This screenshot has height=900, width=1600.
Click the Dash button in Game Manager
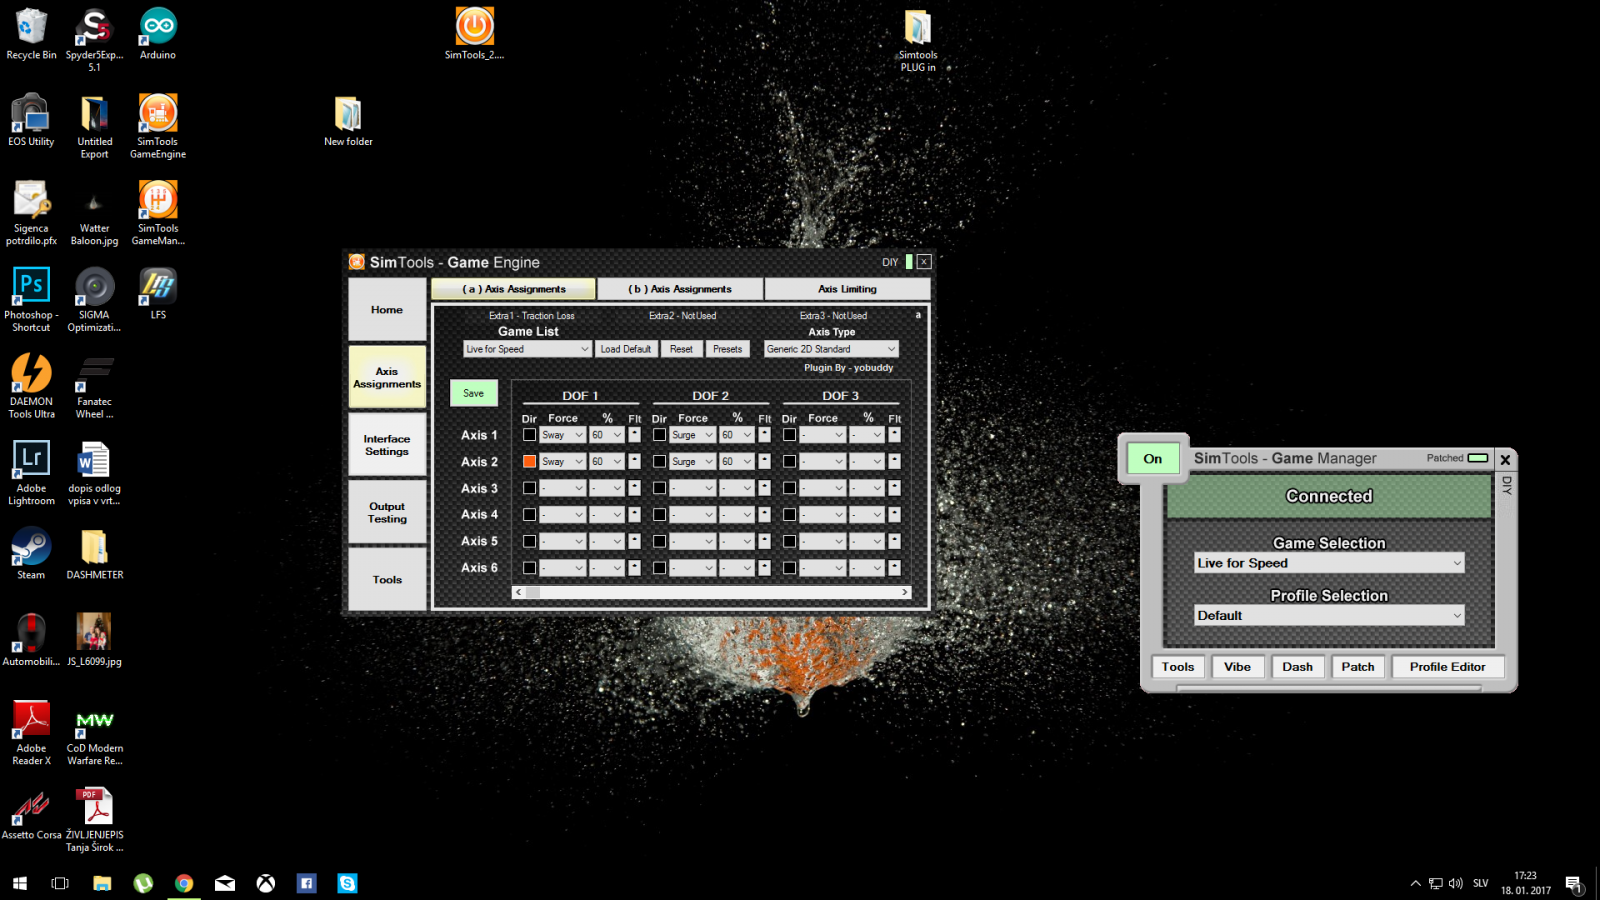(1298, 667)
